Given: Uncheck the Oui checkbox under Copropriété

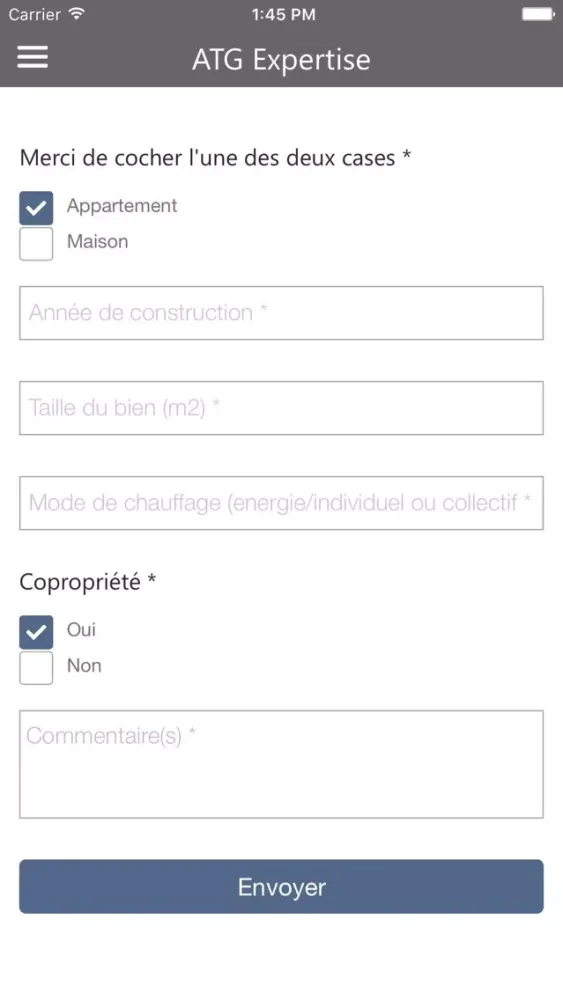Looking at the screenshot, I should point(36,632).
